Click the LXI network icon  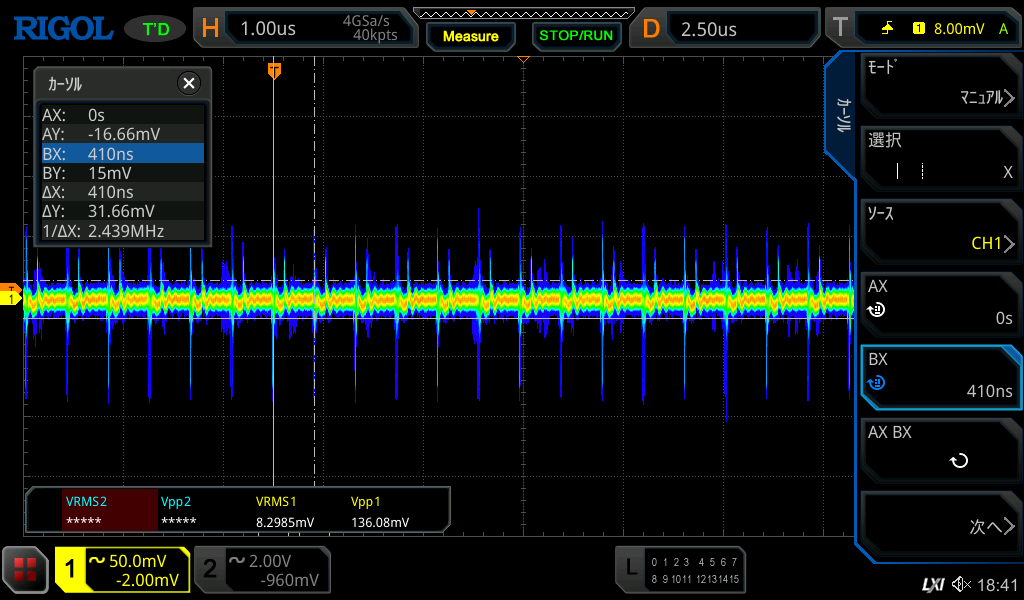pos(931,584)
